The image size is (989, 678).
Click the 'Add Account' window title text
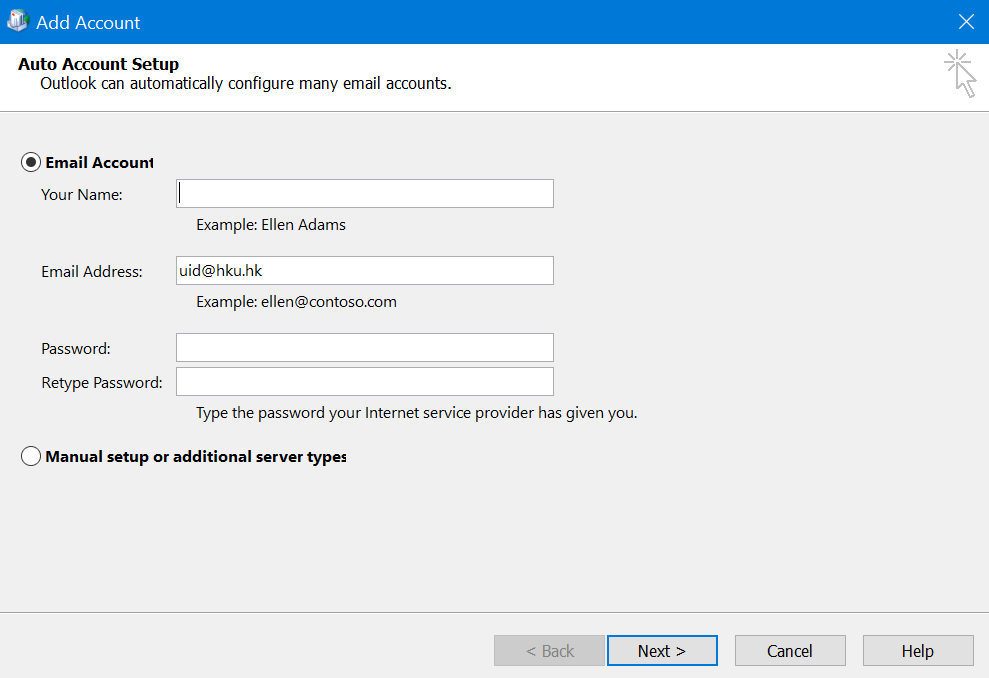click(88, 22)
